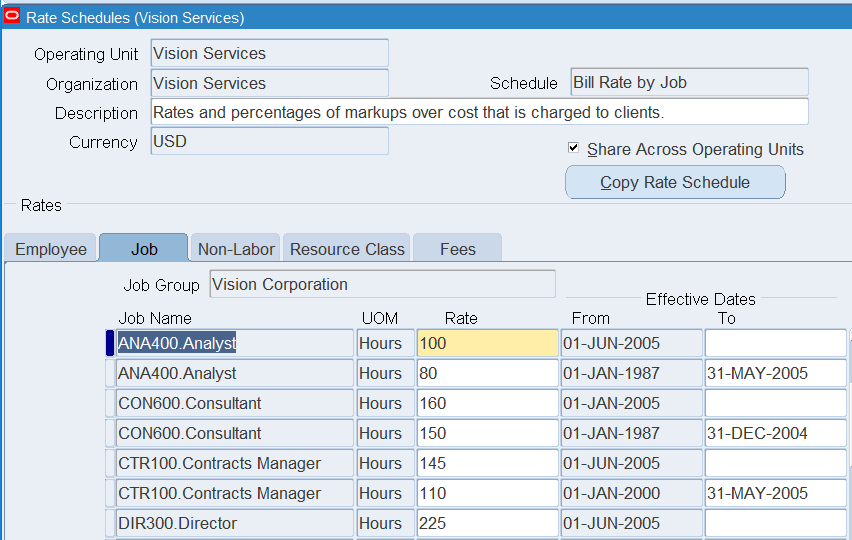The width and height of the screenshot is (852, 540).
Task: Select the Job tab
Action: tap(144, 248)
